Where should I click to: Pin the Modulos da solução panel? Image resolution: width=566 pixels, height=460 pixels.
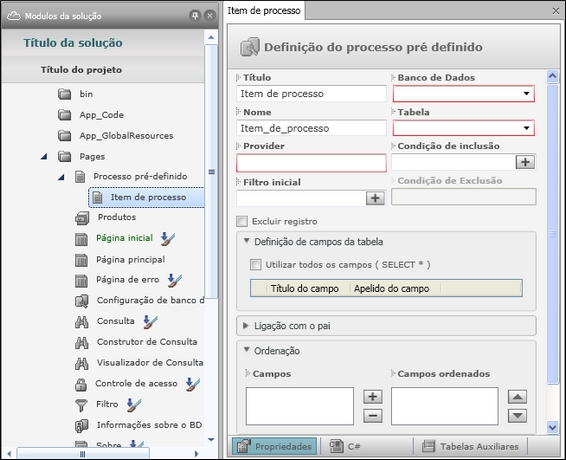click(195, 16)
